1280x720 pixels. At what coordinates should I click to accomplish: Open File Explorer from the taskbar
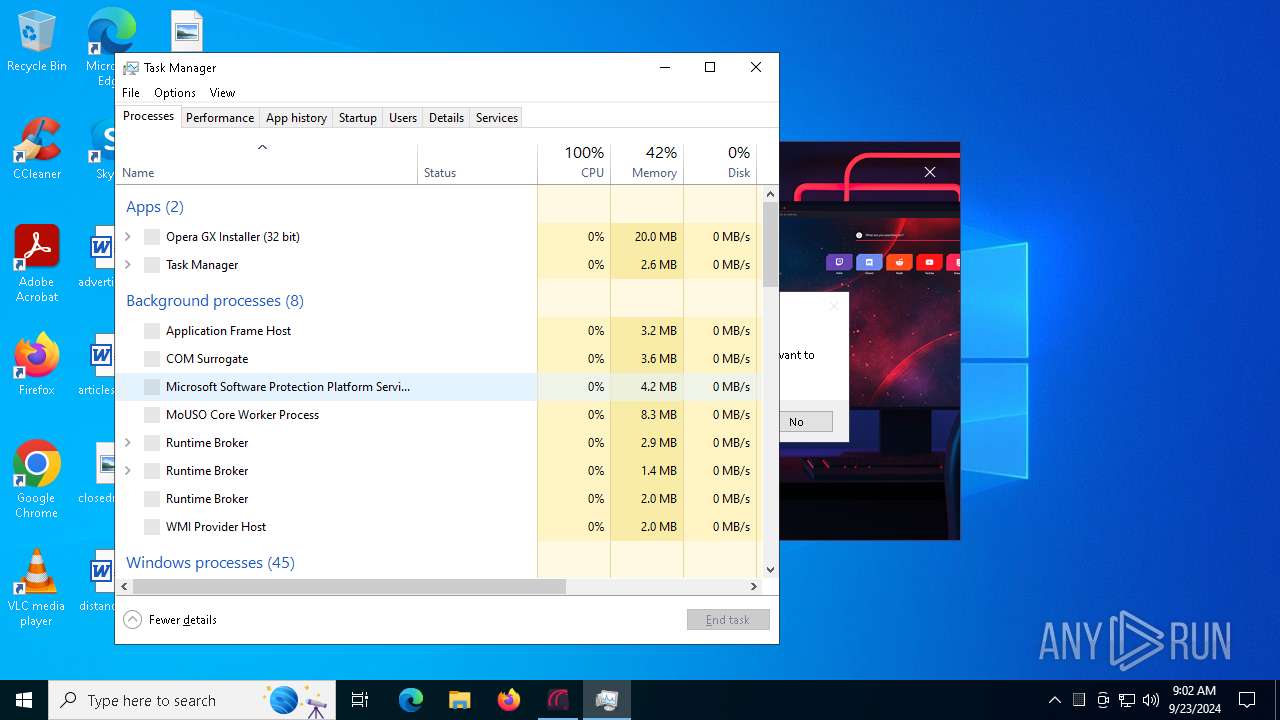point(459,700)
